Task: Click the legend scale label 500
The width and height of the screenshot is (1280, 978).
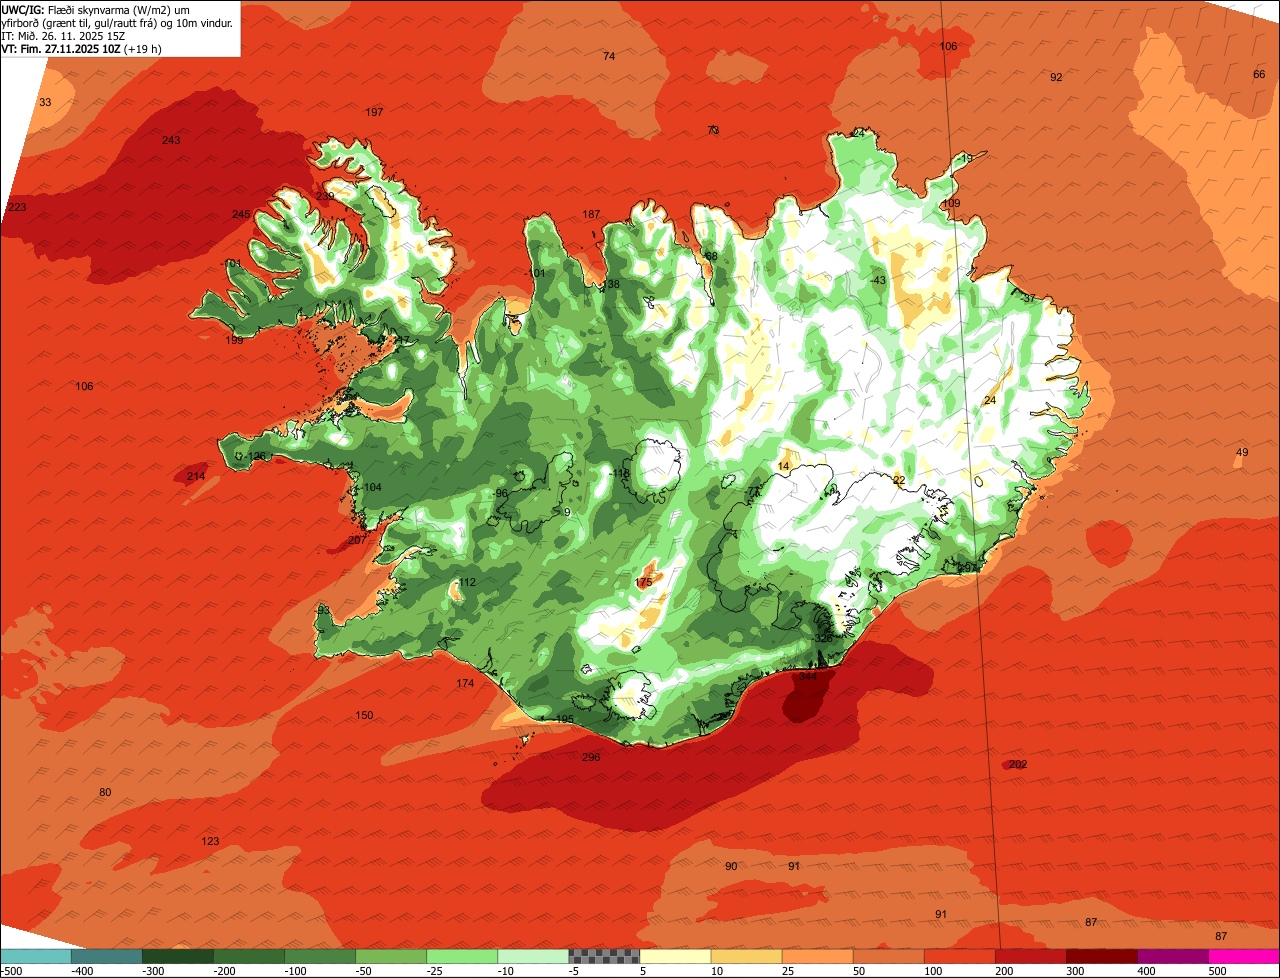Action: 1217,971
